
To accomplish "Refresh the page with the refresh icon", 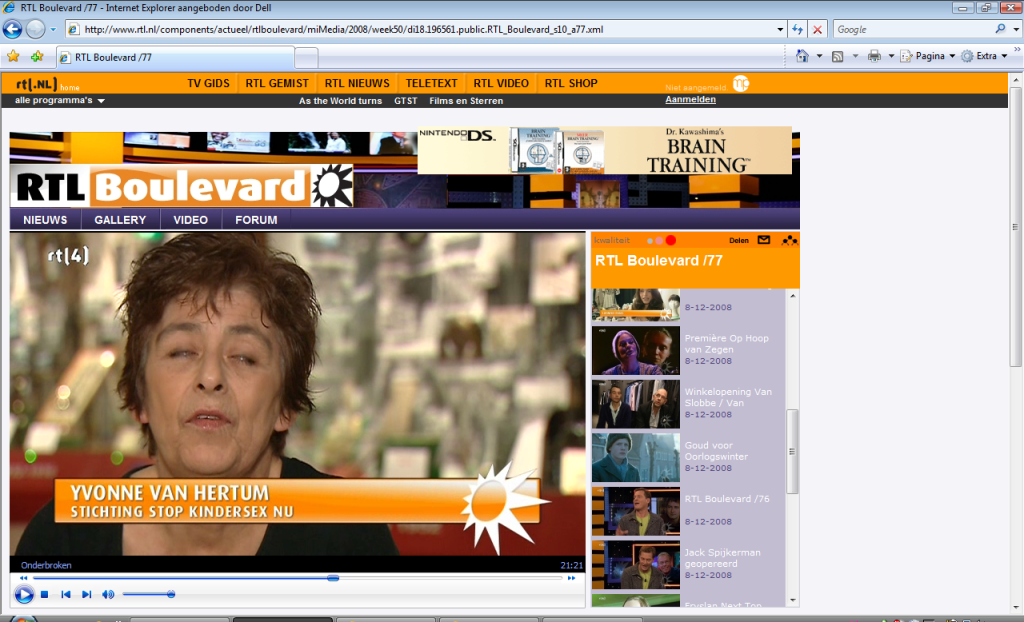I will pyautogui.click(x=797, y=29).
